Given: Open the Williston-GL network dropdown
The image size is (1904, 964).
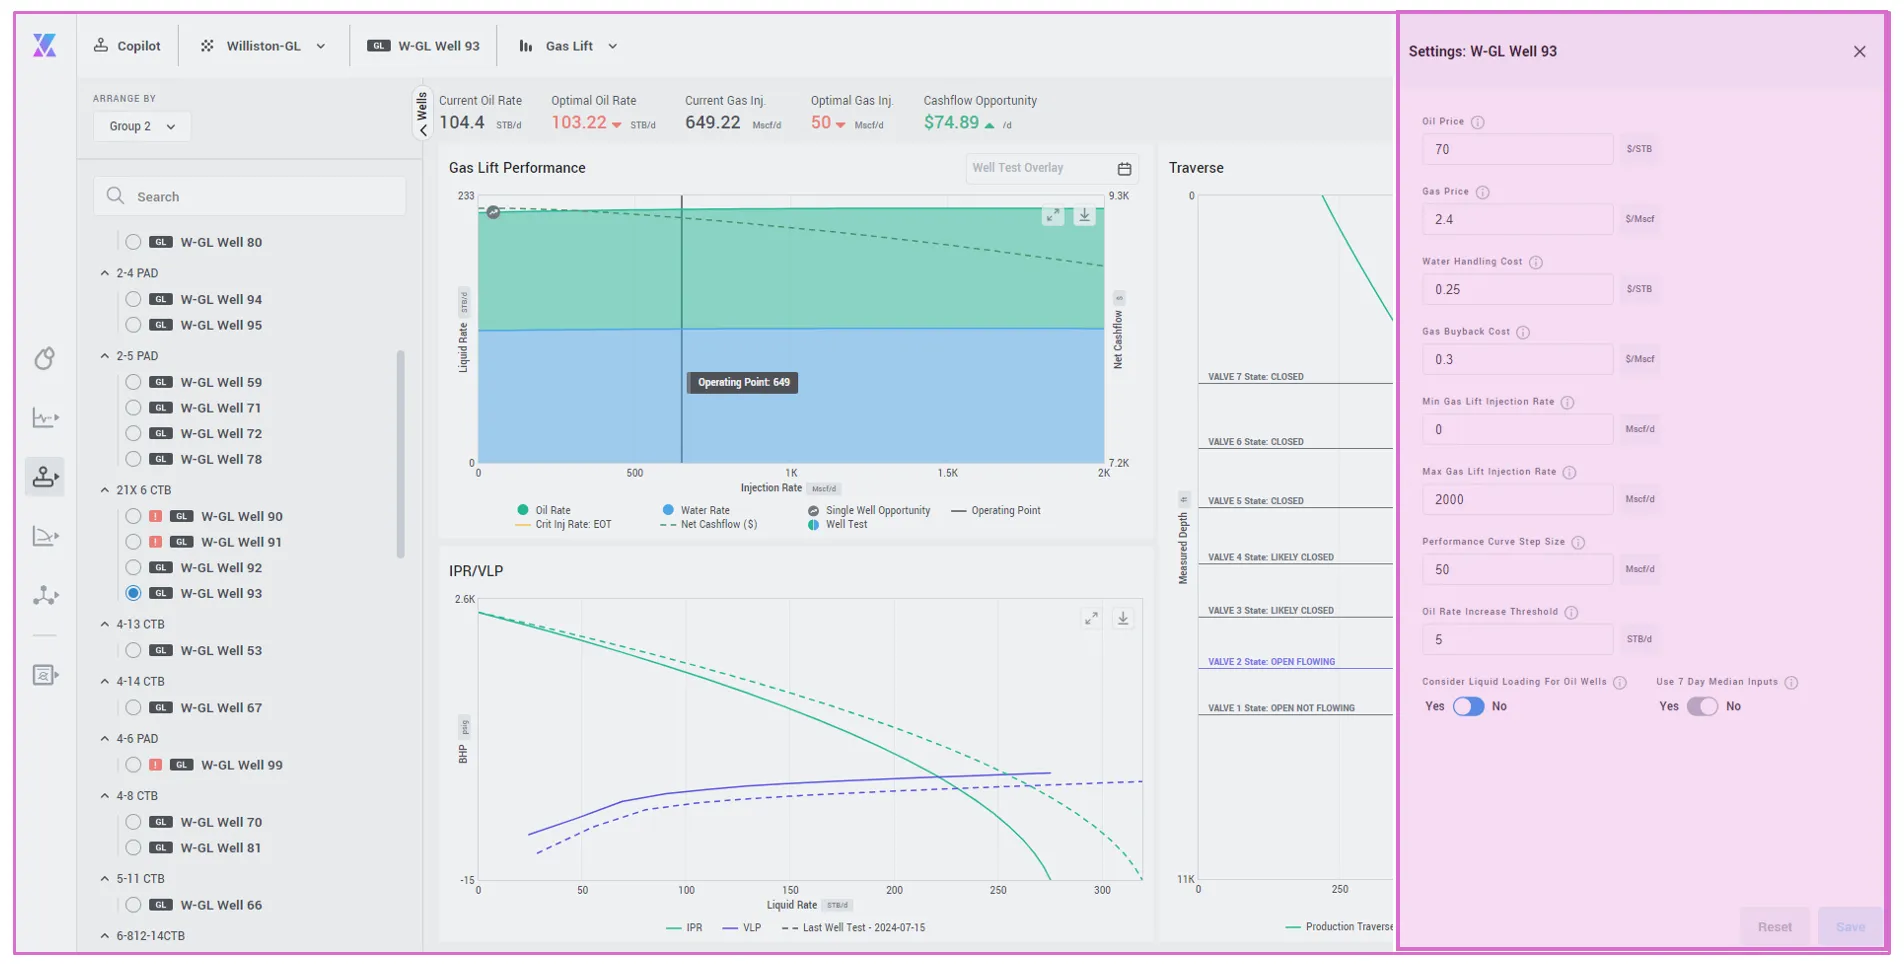Looking at the screenshot, I should coord(264,46).
